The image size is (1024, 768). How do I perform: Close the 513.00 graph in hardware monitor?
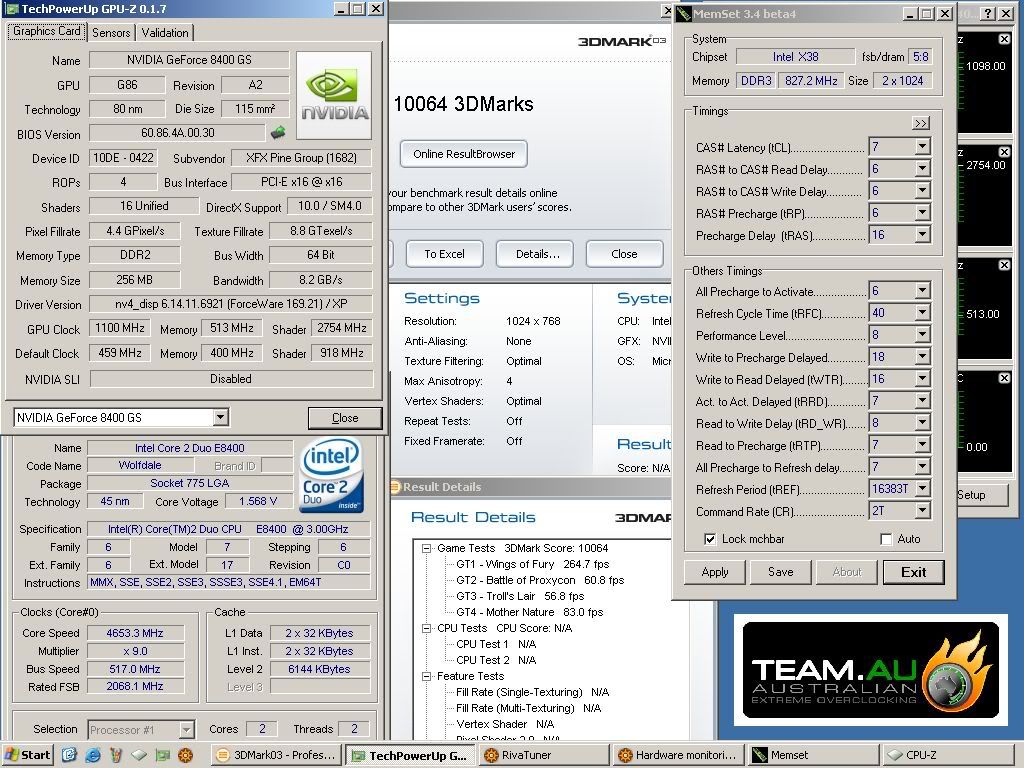coord(1004,264)
